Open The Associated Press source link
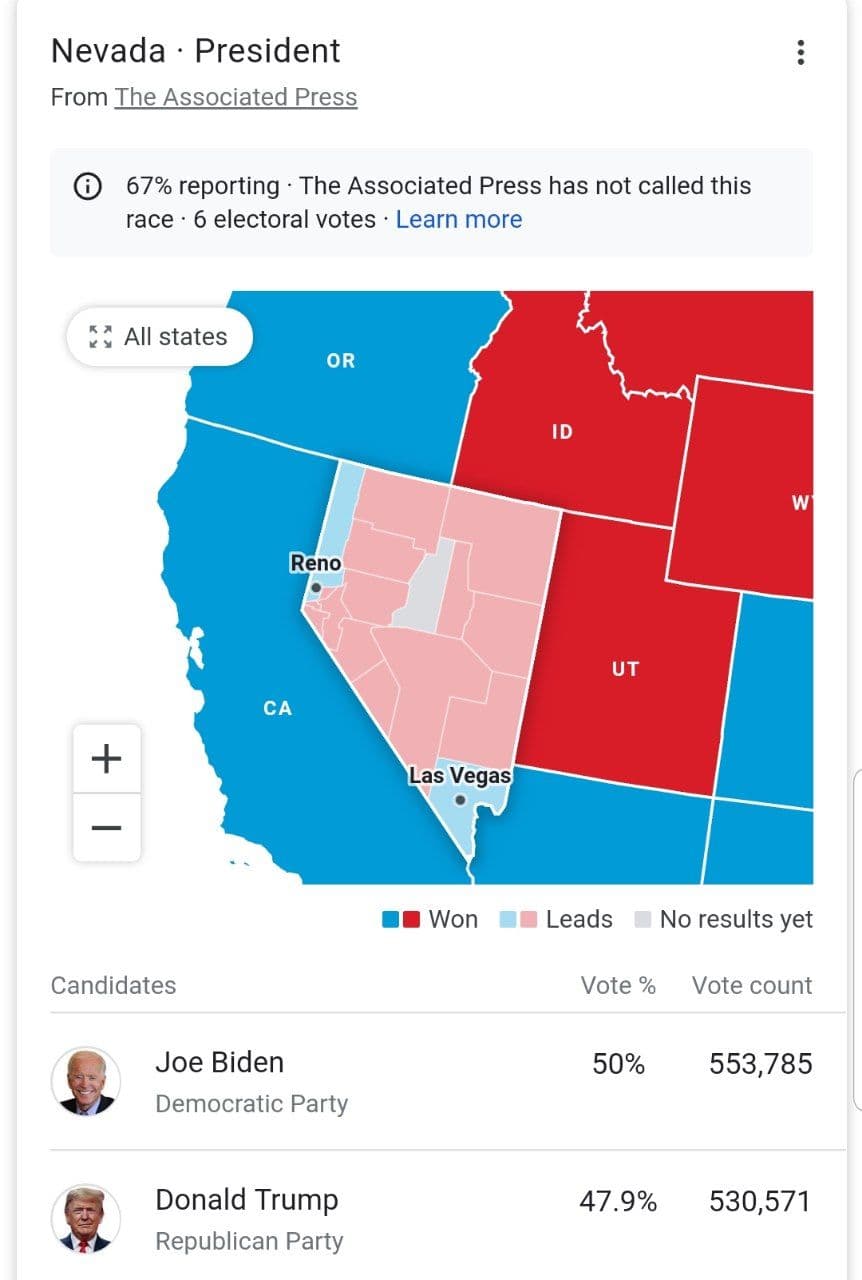The width and height of the screenshot is (862, 1280). point(236,97)
